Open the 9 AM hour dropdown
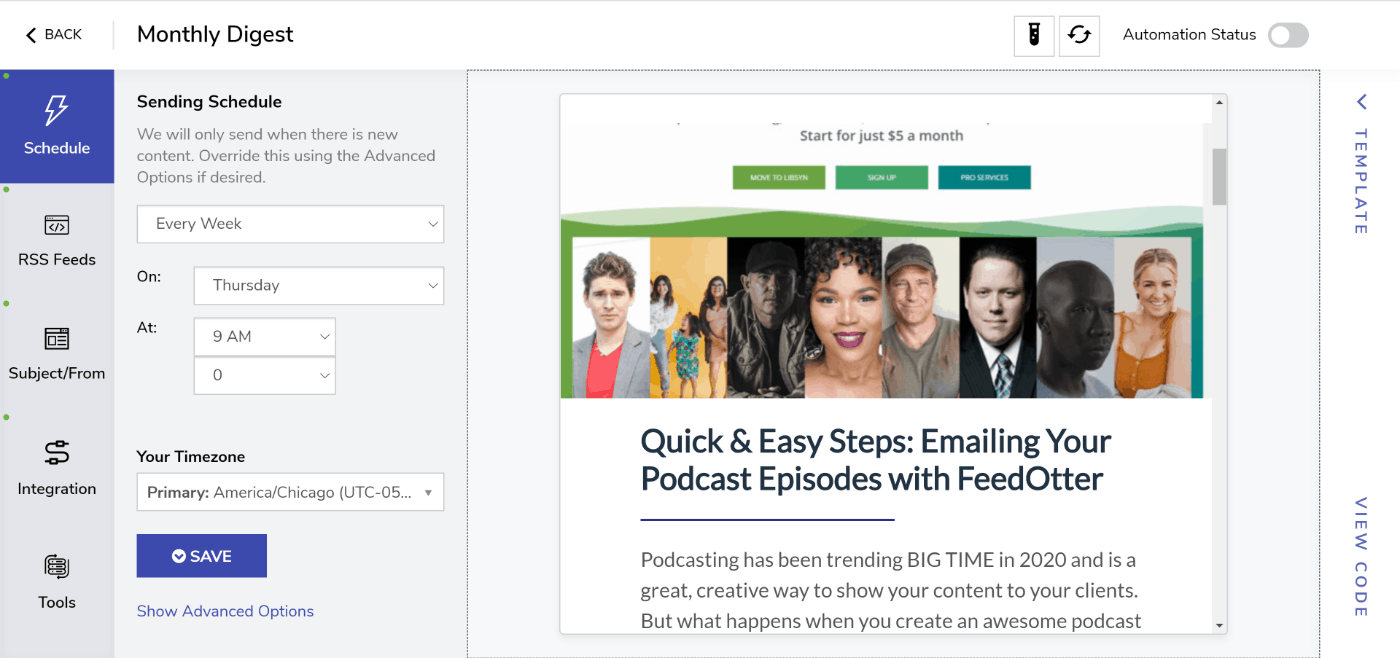Screen dimensions: 1400x658 point(264,337)
